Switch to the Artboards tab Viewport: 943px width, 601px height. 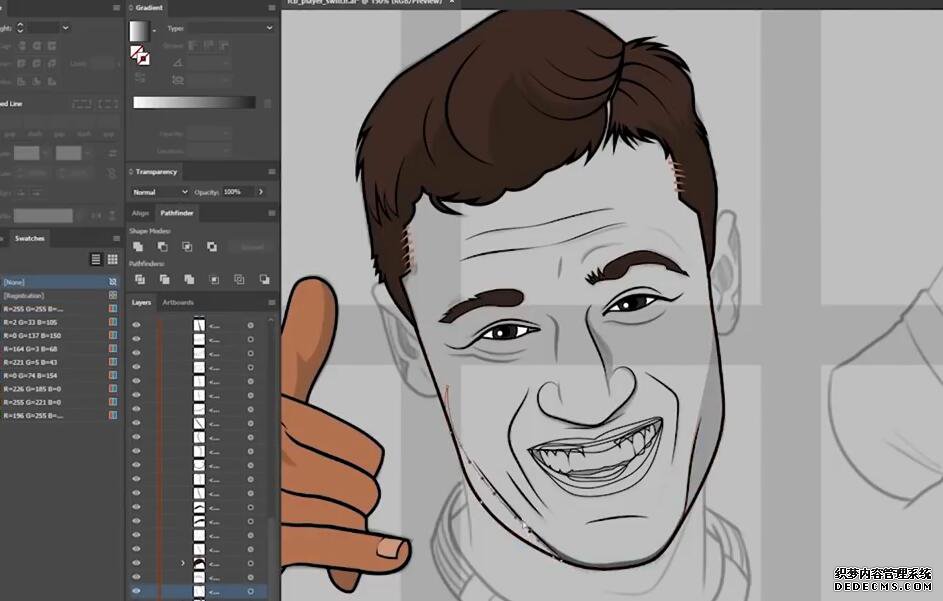click(178, 303)
